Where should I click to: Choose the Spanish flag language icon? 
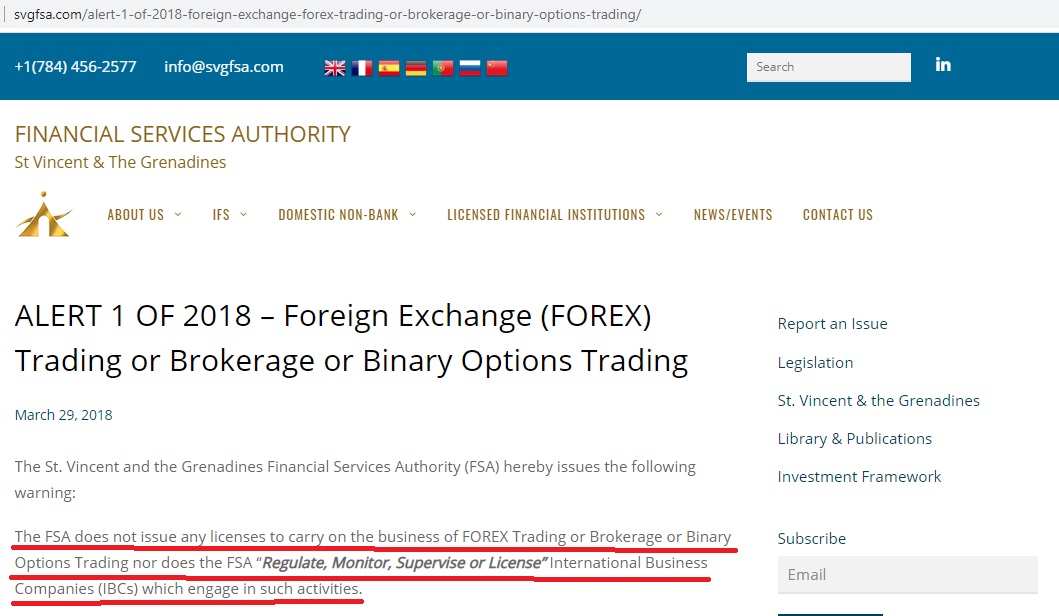(388, 68)
